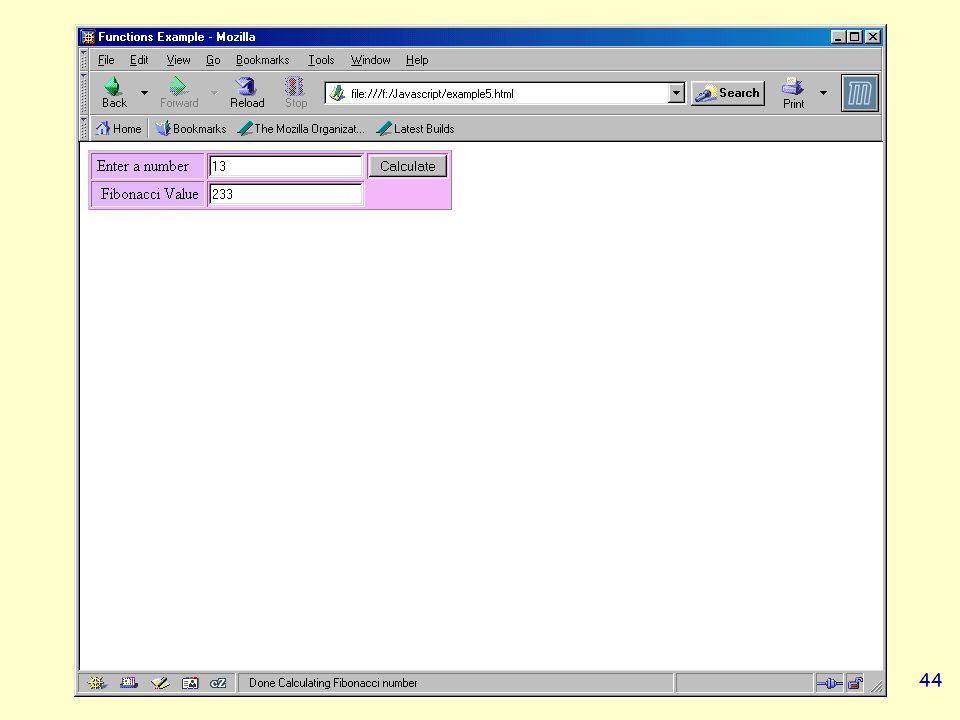Screen dimensions: 960x720
Task: Open the Window menu
Action: [370, 60]
